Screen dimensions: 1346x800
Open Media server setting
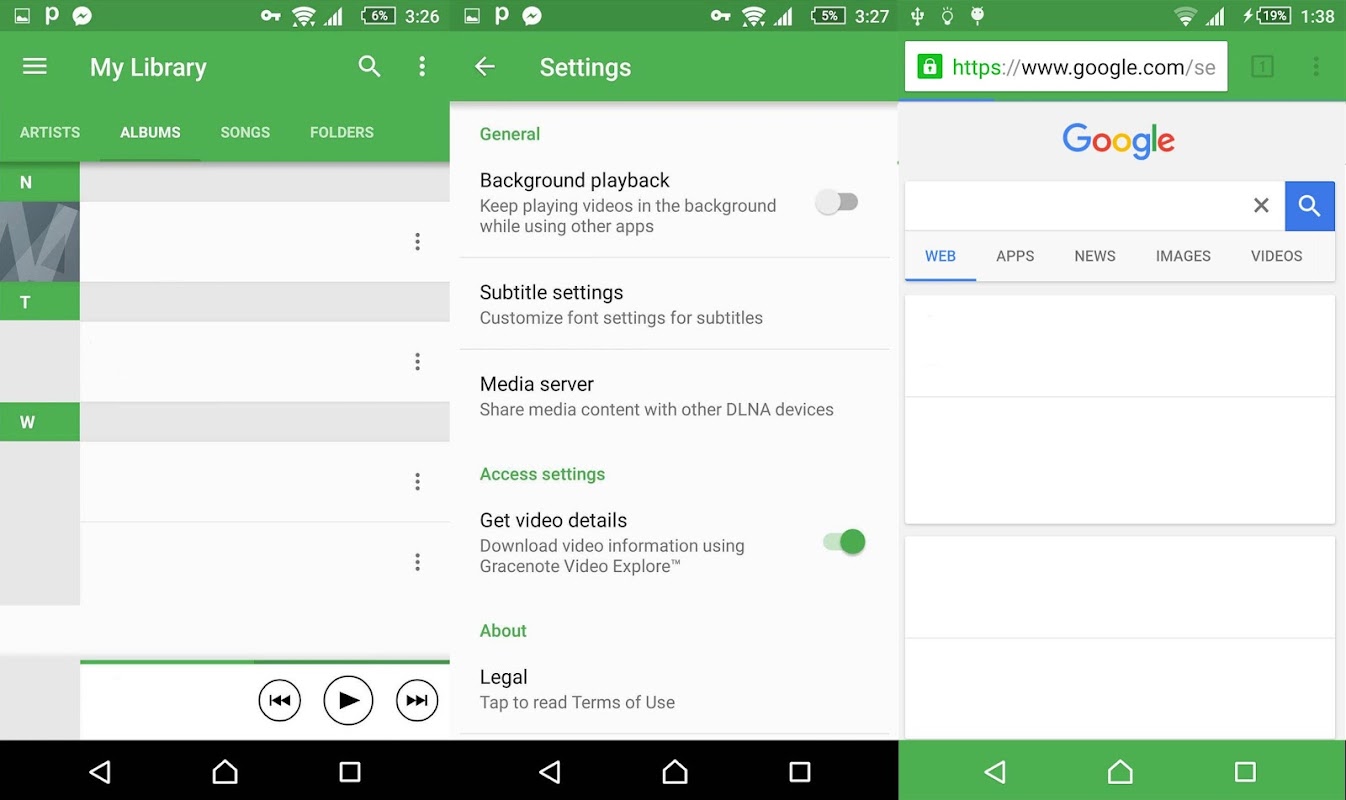pos(675,396)
